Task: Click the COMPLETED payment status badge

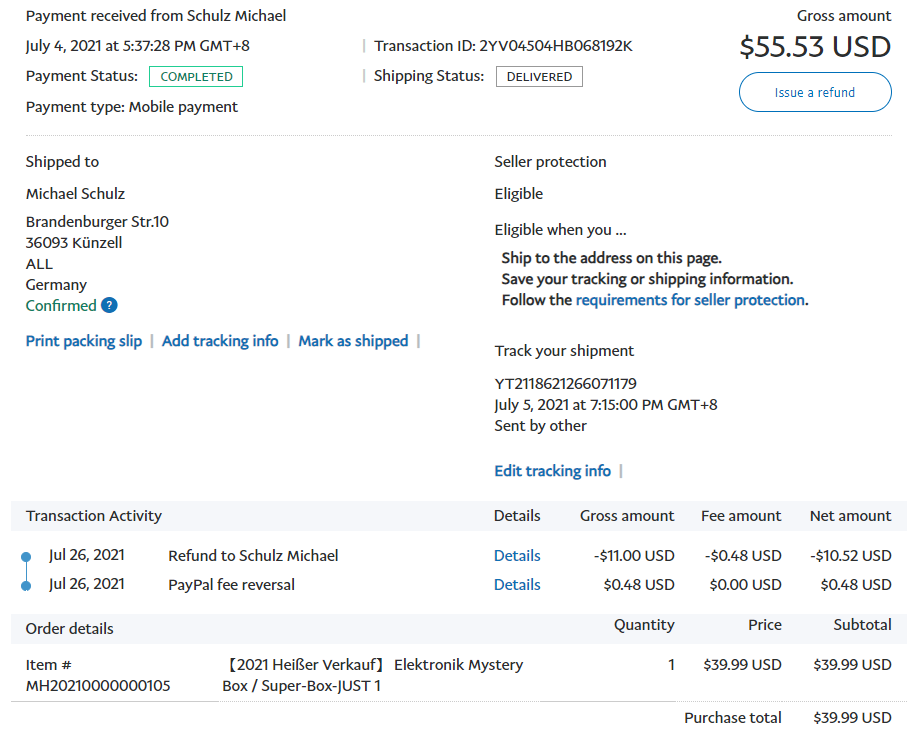Action: click(196, 77)
